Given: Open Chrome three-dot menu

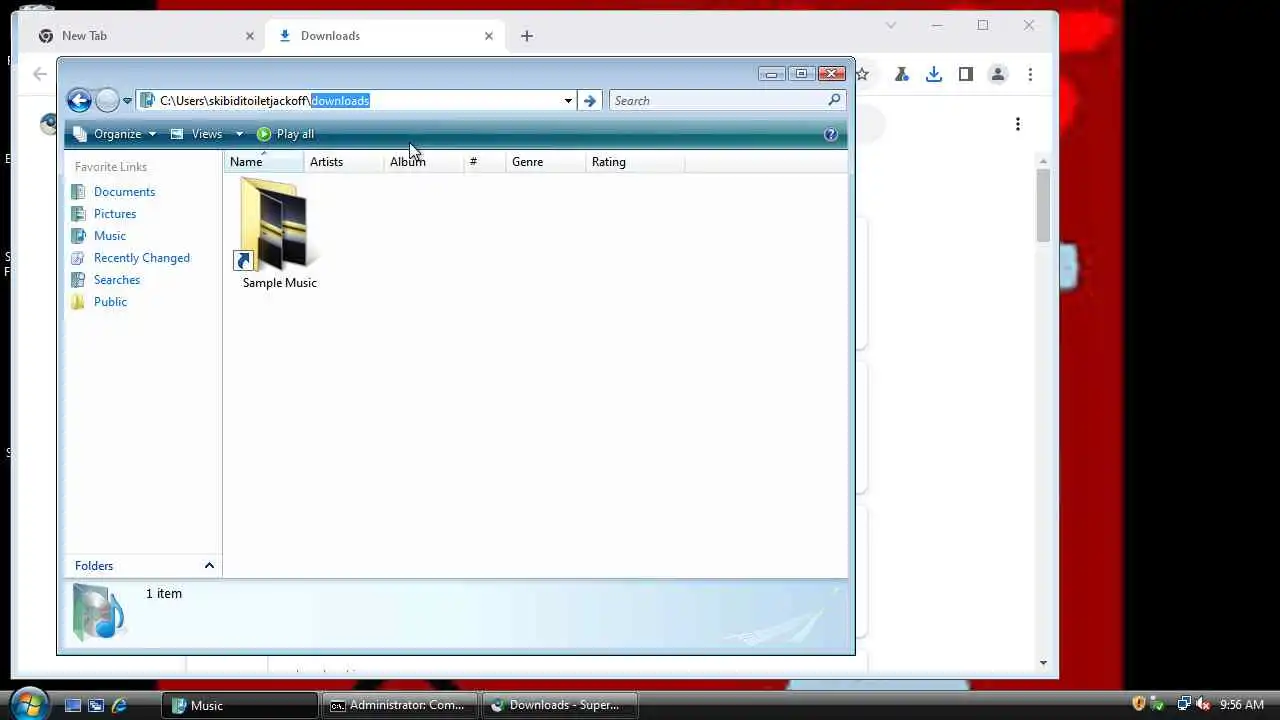Looking at the screenshot, I should pyautogui.click(x=1031, y=74).
